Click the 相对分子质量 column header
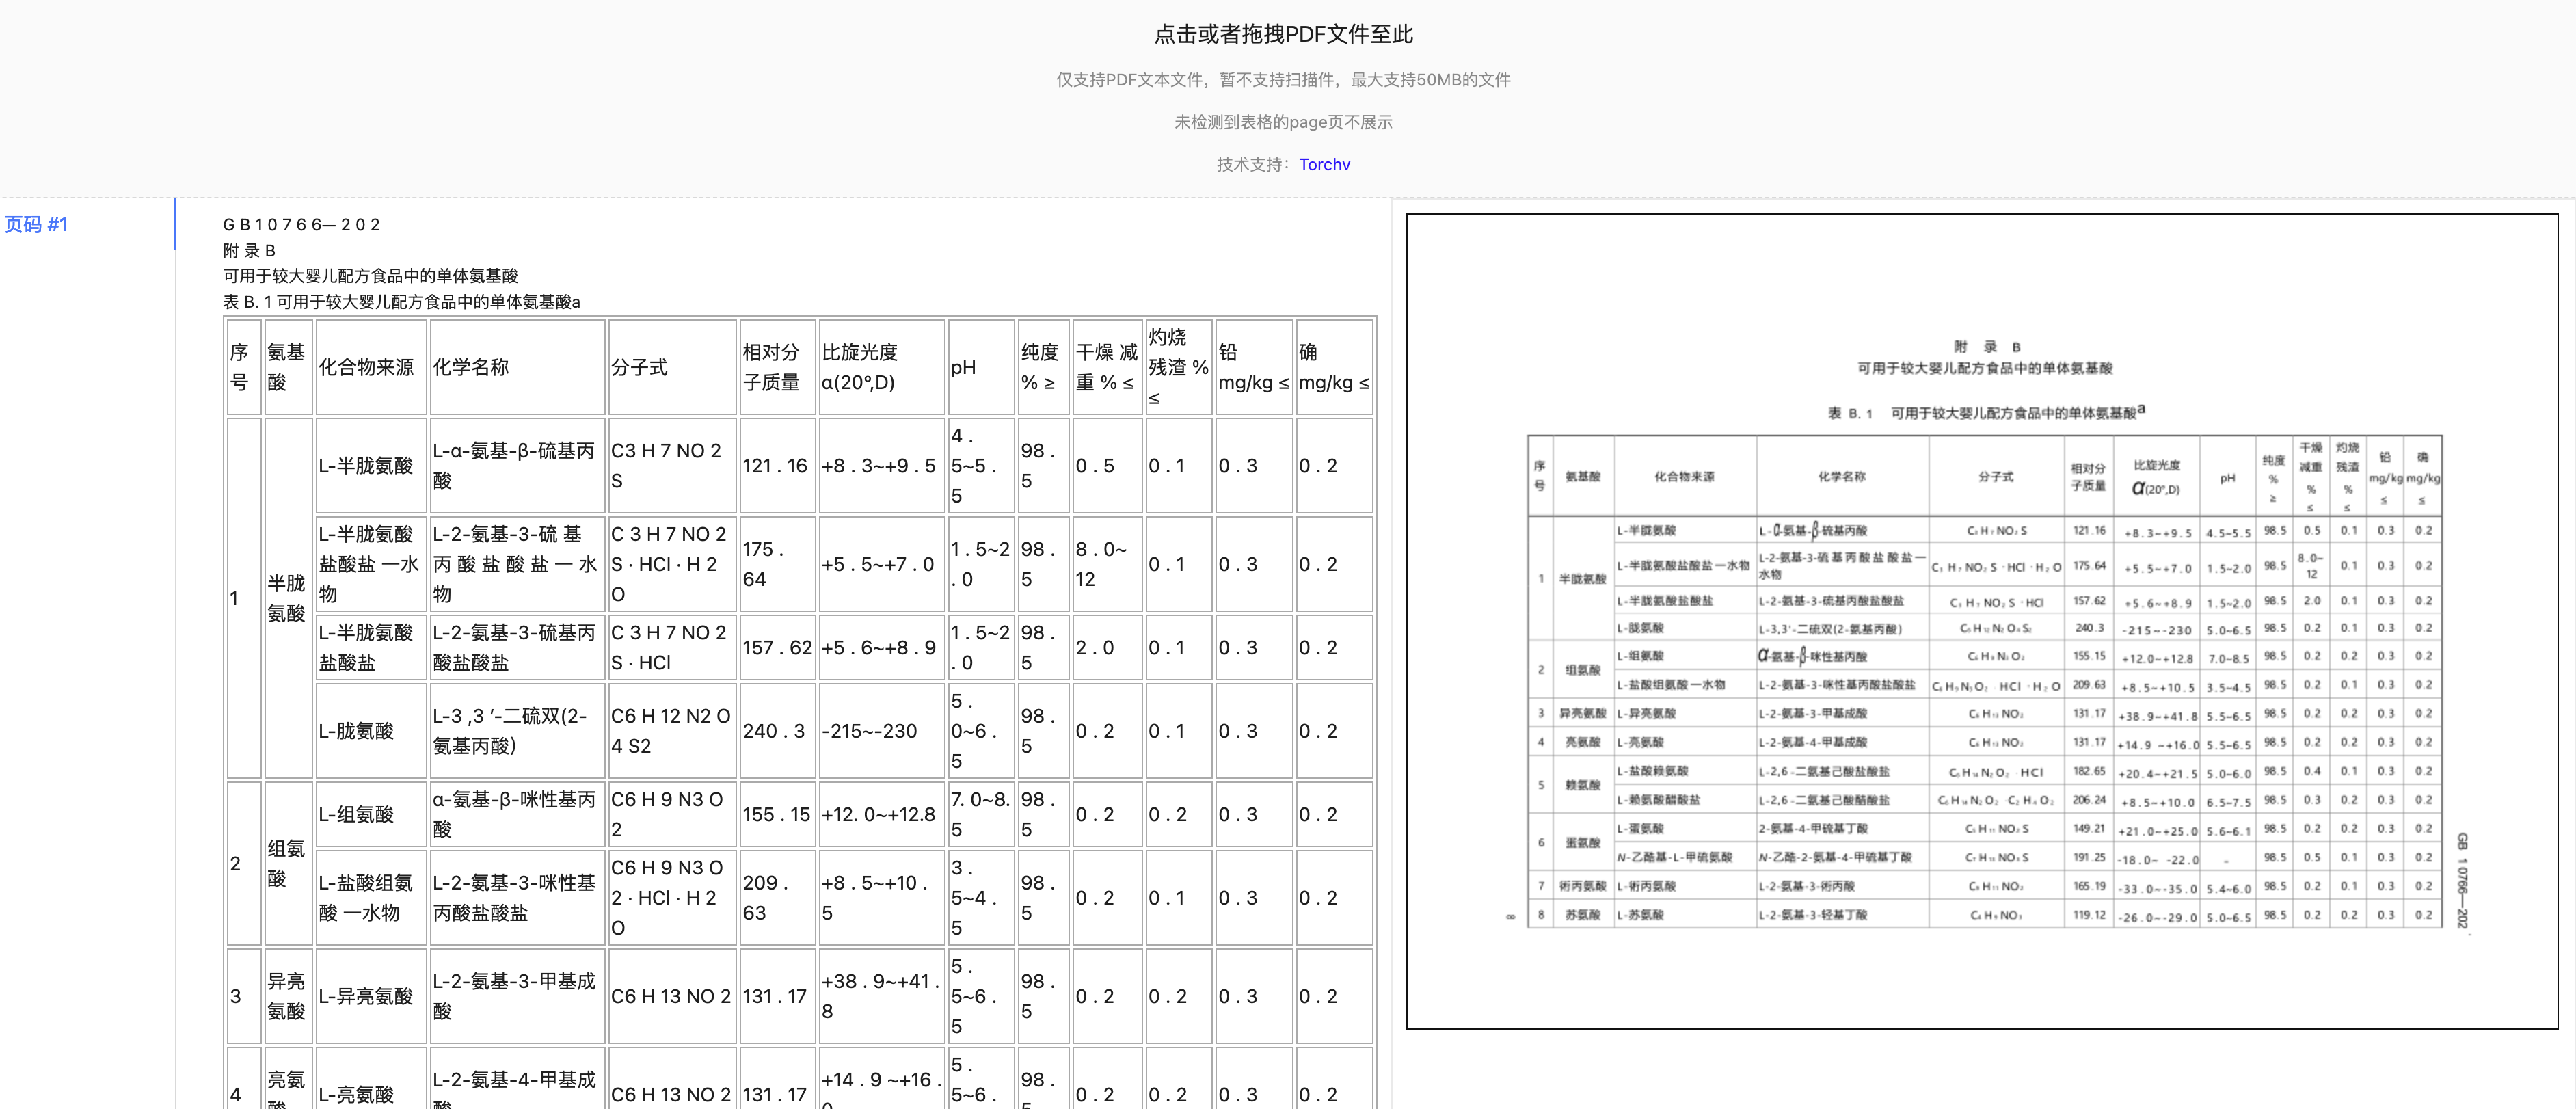The image size is (2576, 1109). tap(777, 367)
